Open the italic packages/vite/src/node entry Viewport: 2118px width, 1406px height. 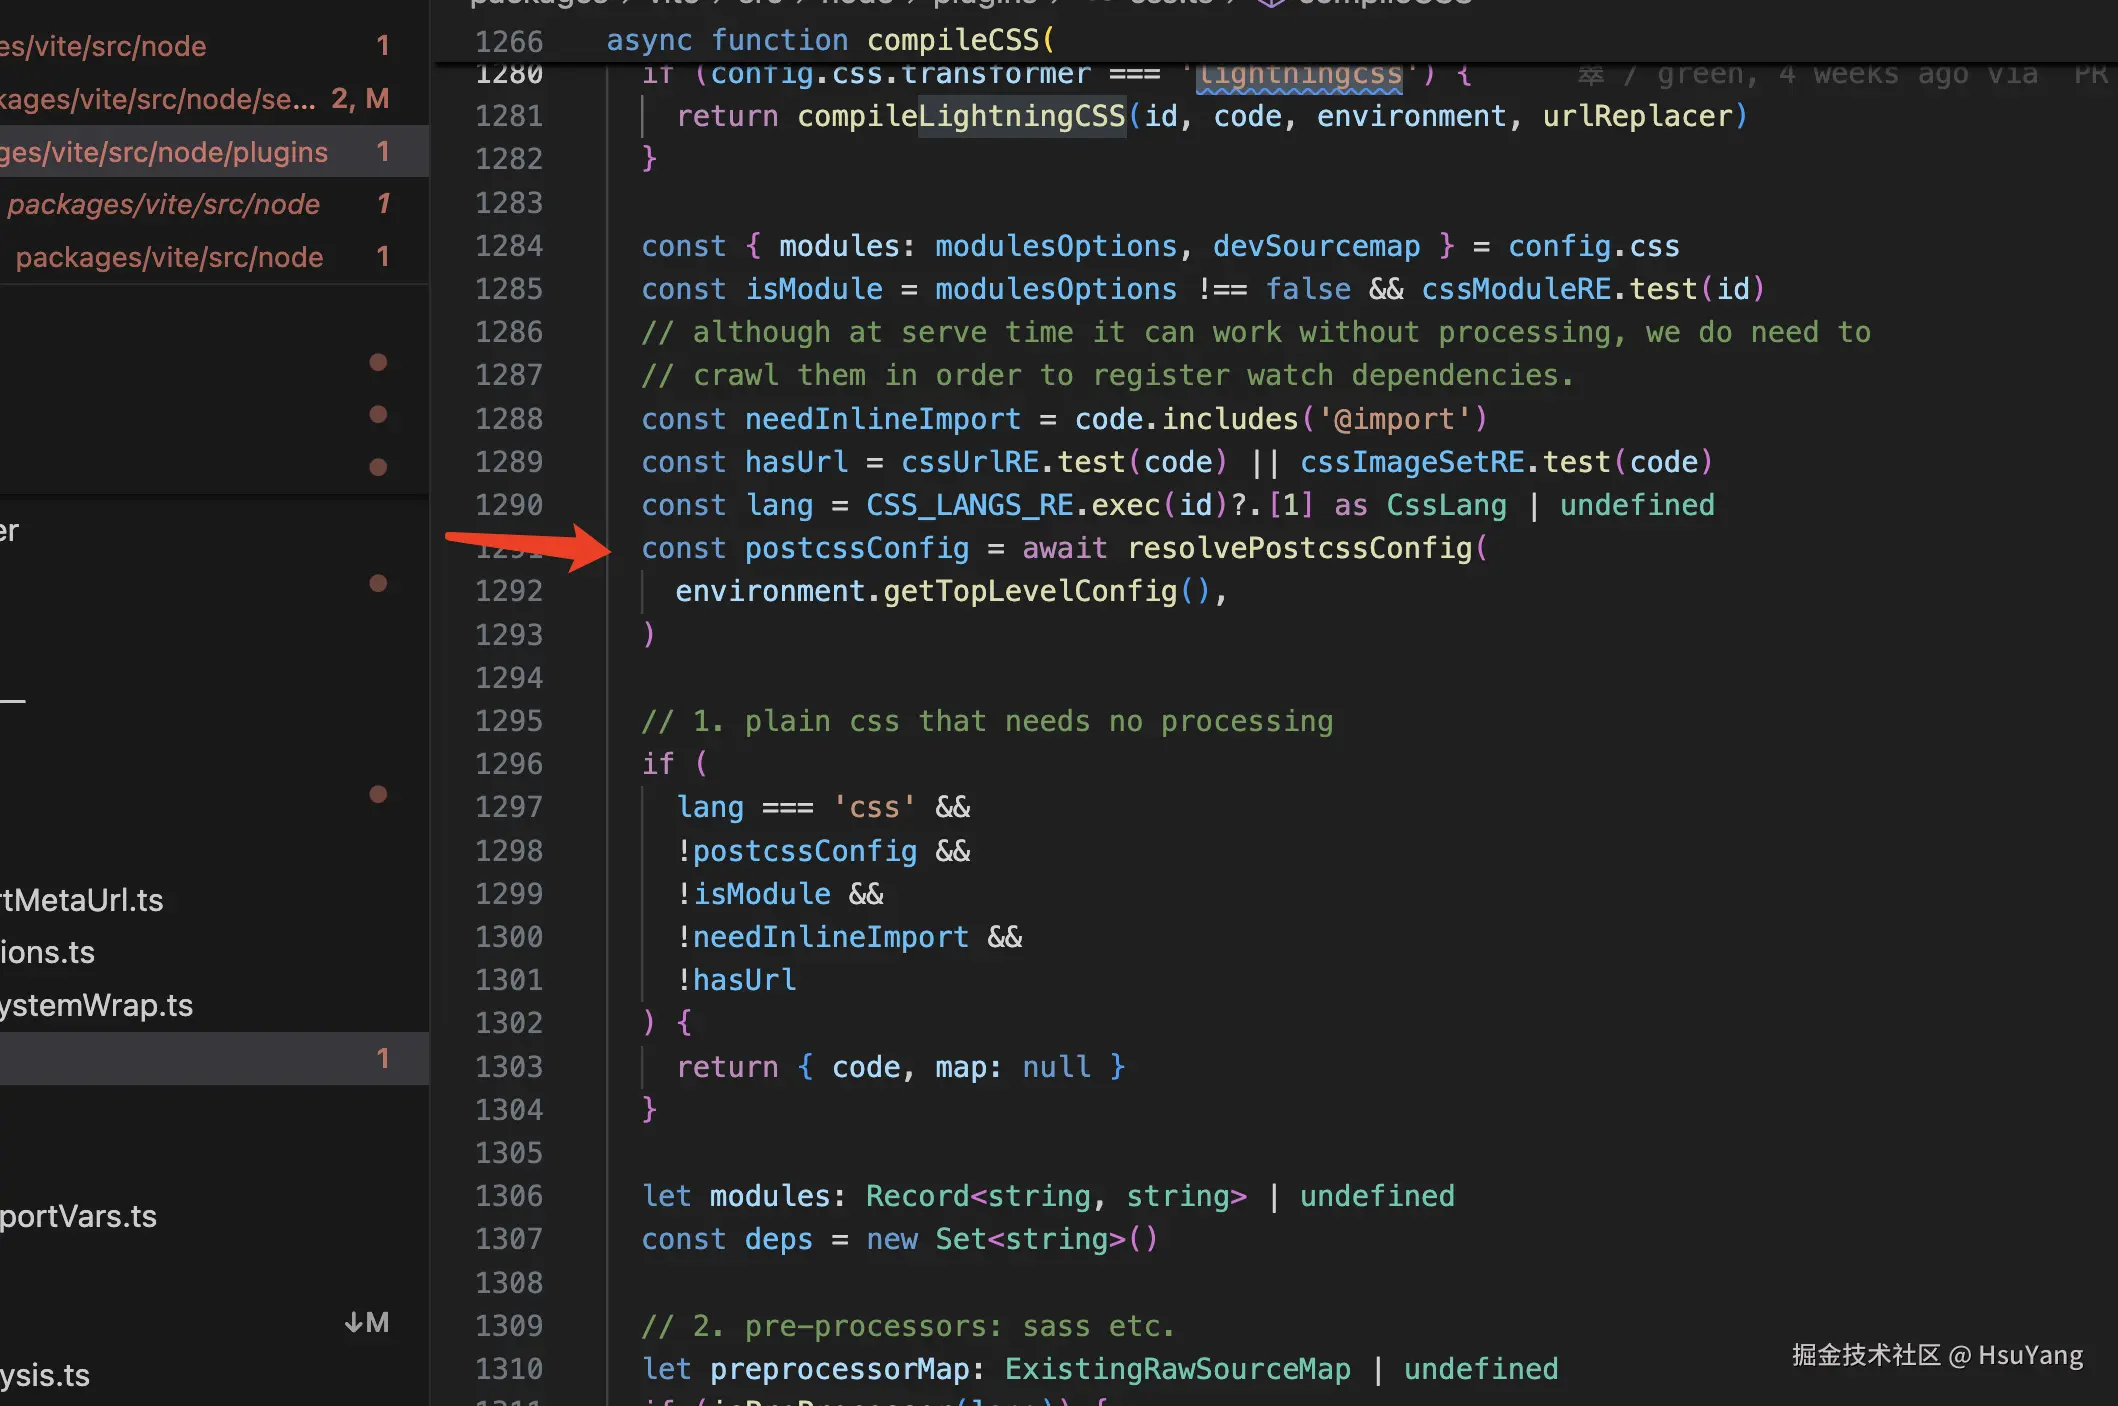pos(165,204)
